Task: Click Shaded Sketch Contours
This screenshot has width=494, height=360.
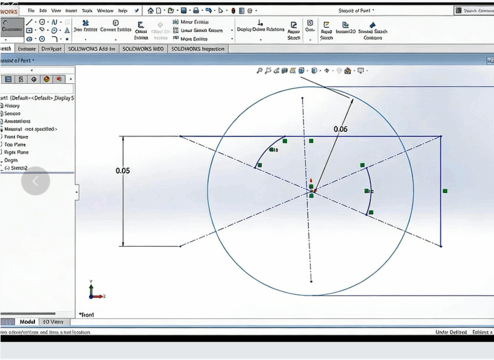Action: click(x=373, y=31)
